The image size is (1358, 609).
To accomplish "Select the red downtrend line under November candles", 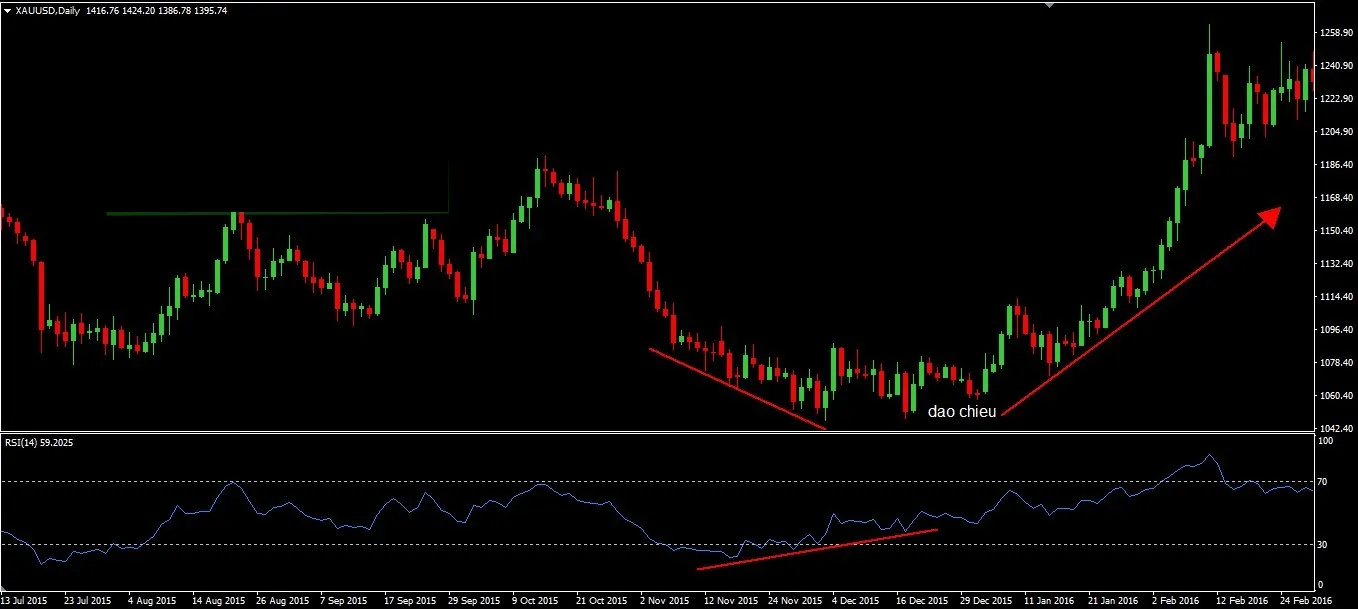I will 737,389.
